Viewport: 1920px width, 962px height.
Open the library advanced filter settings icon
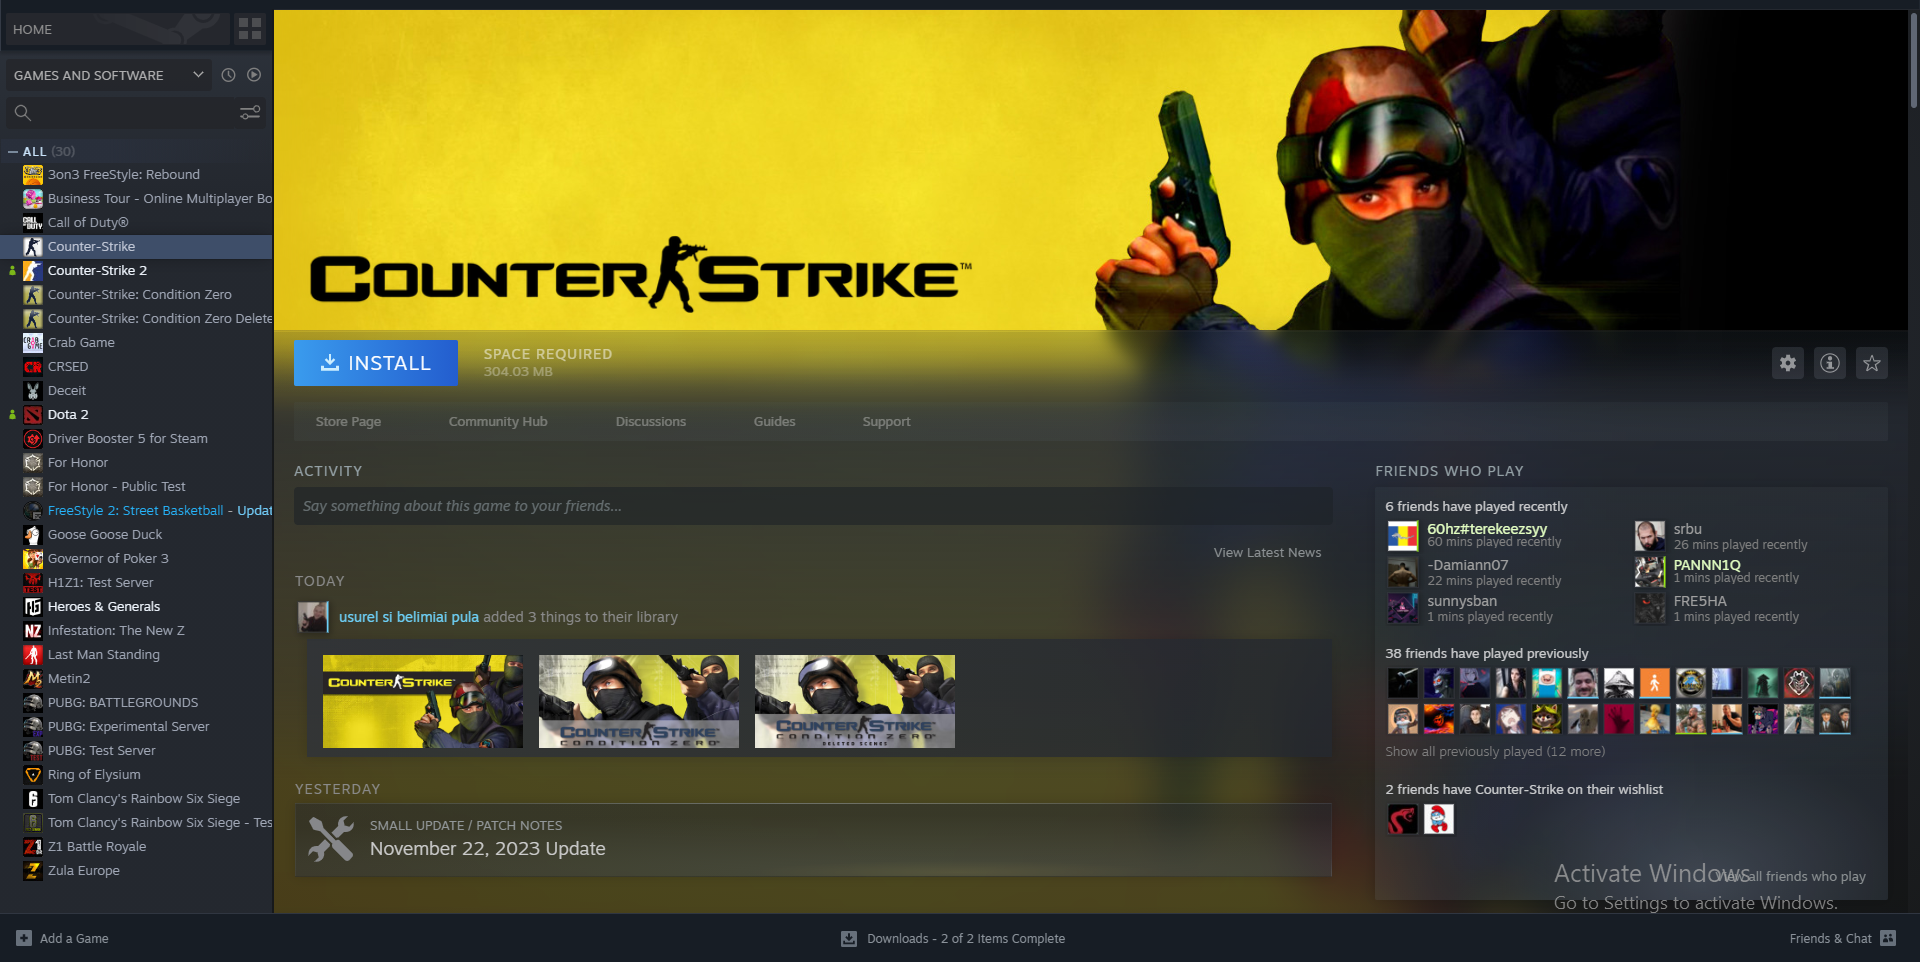[250, 113]
